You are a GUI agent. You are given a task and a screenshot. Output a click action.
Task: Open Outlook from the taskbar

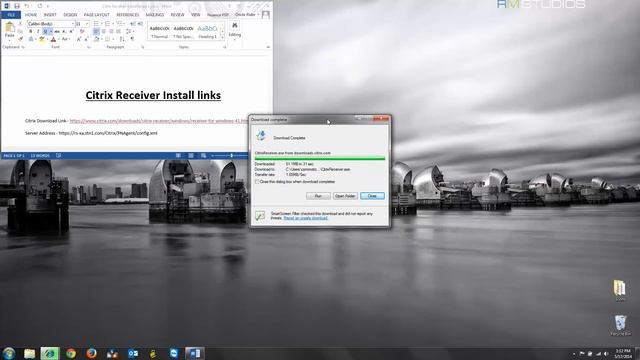click(133, 353)
